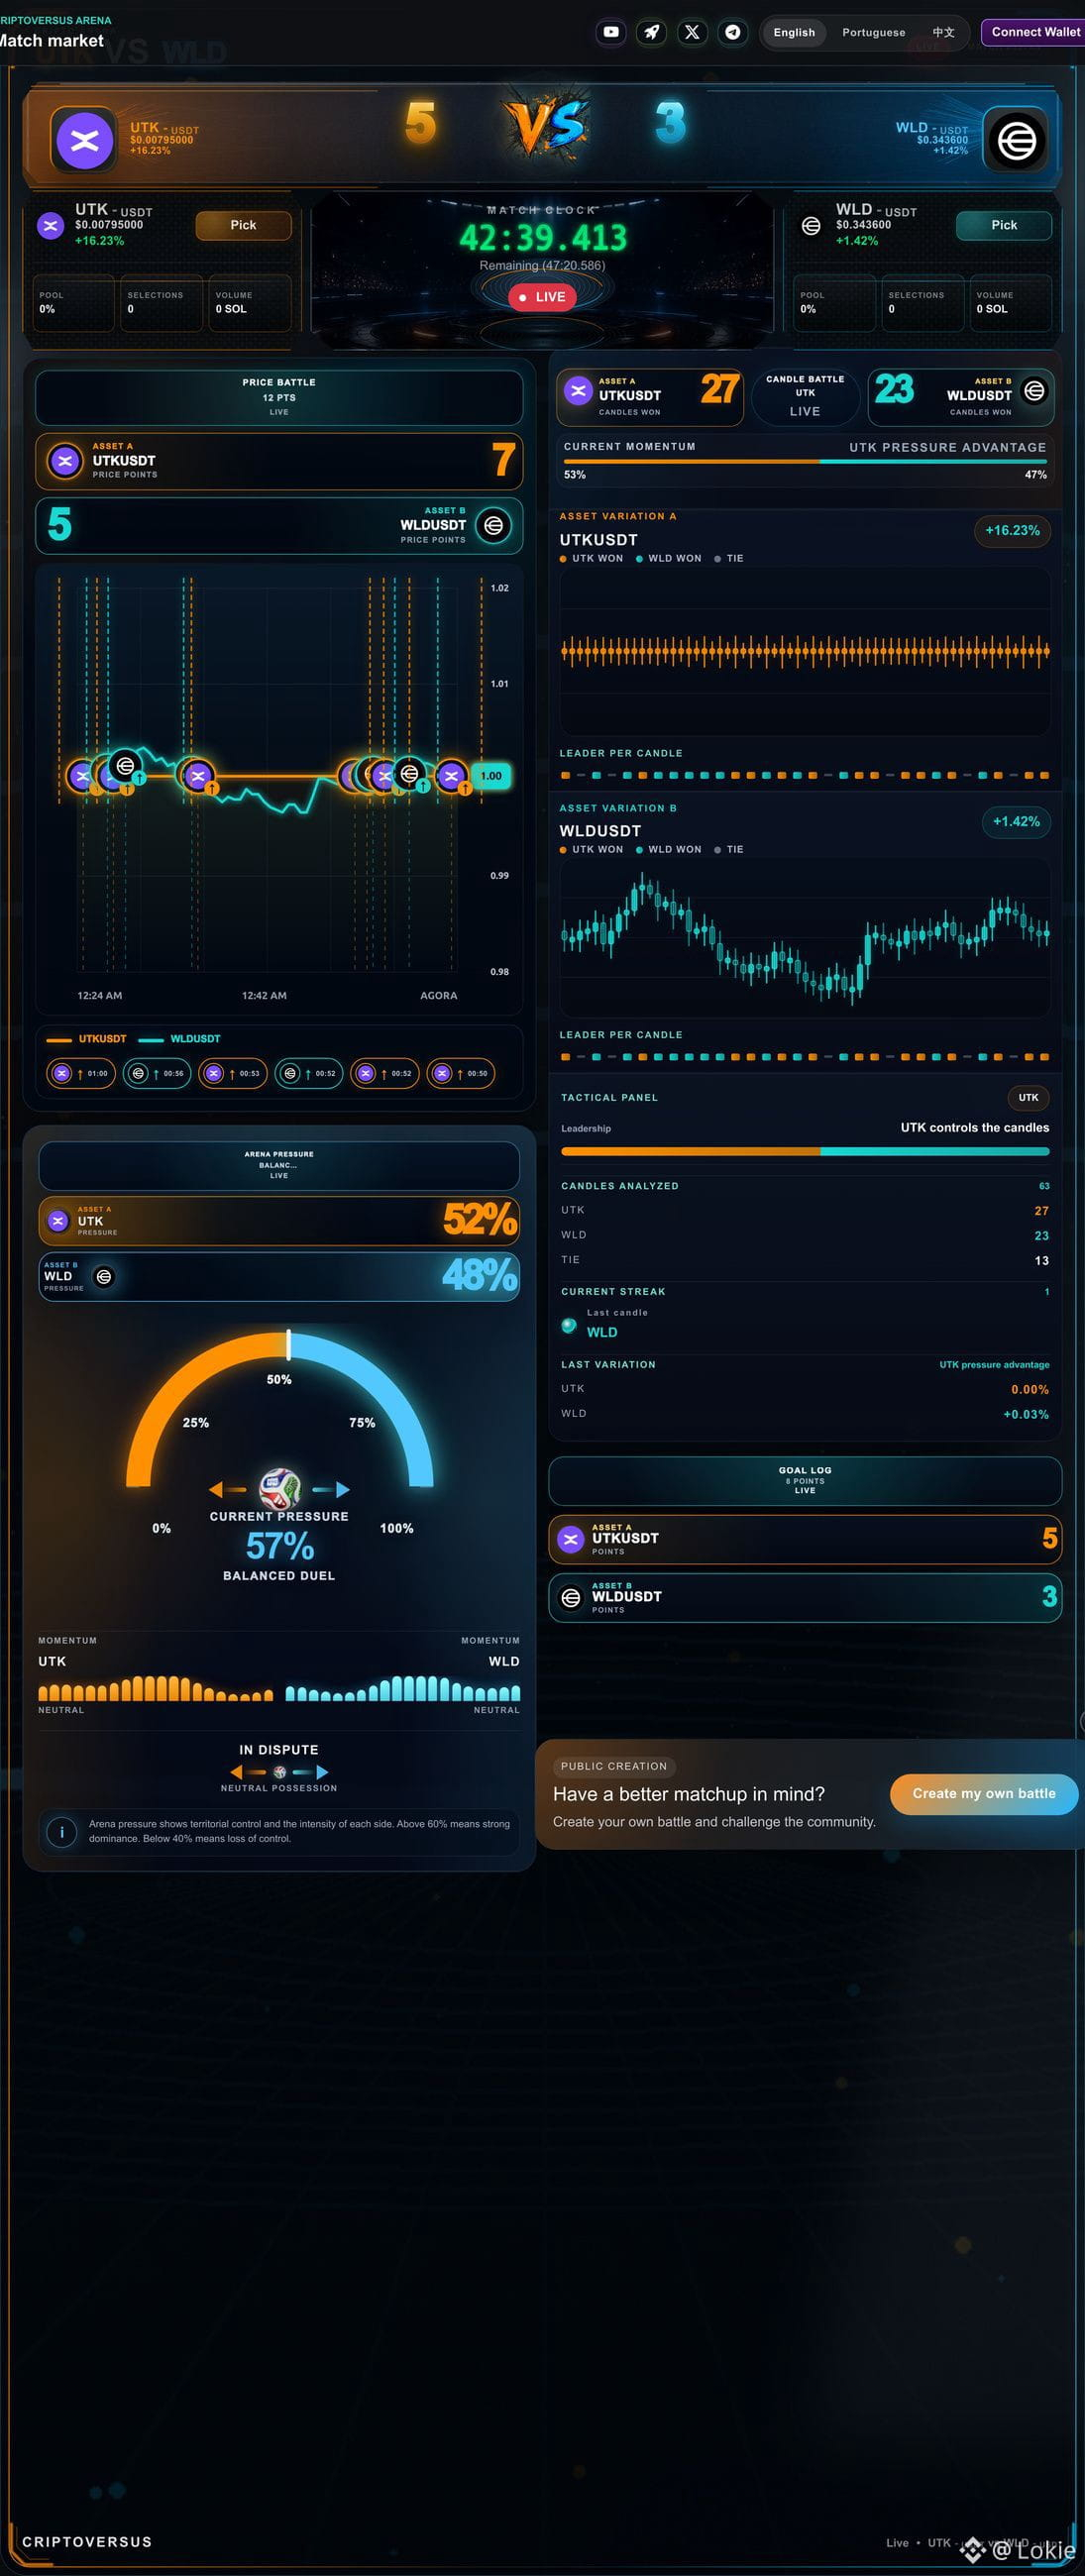This screenshot has width=1085, height=2576.
Task: Switch language to Portuguese
Action: tap(873, 32)
